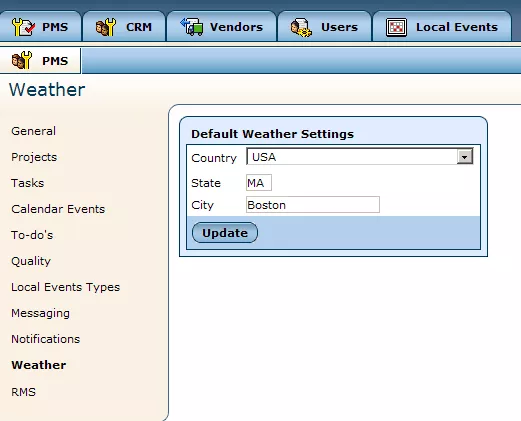
Task: Click the Users person-with-gear icon
Action: (301, 27)
